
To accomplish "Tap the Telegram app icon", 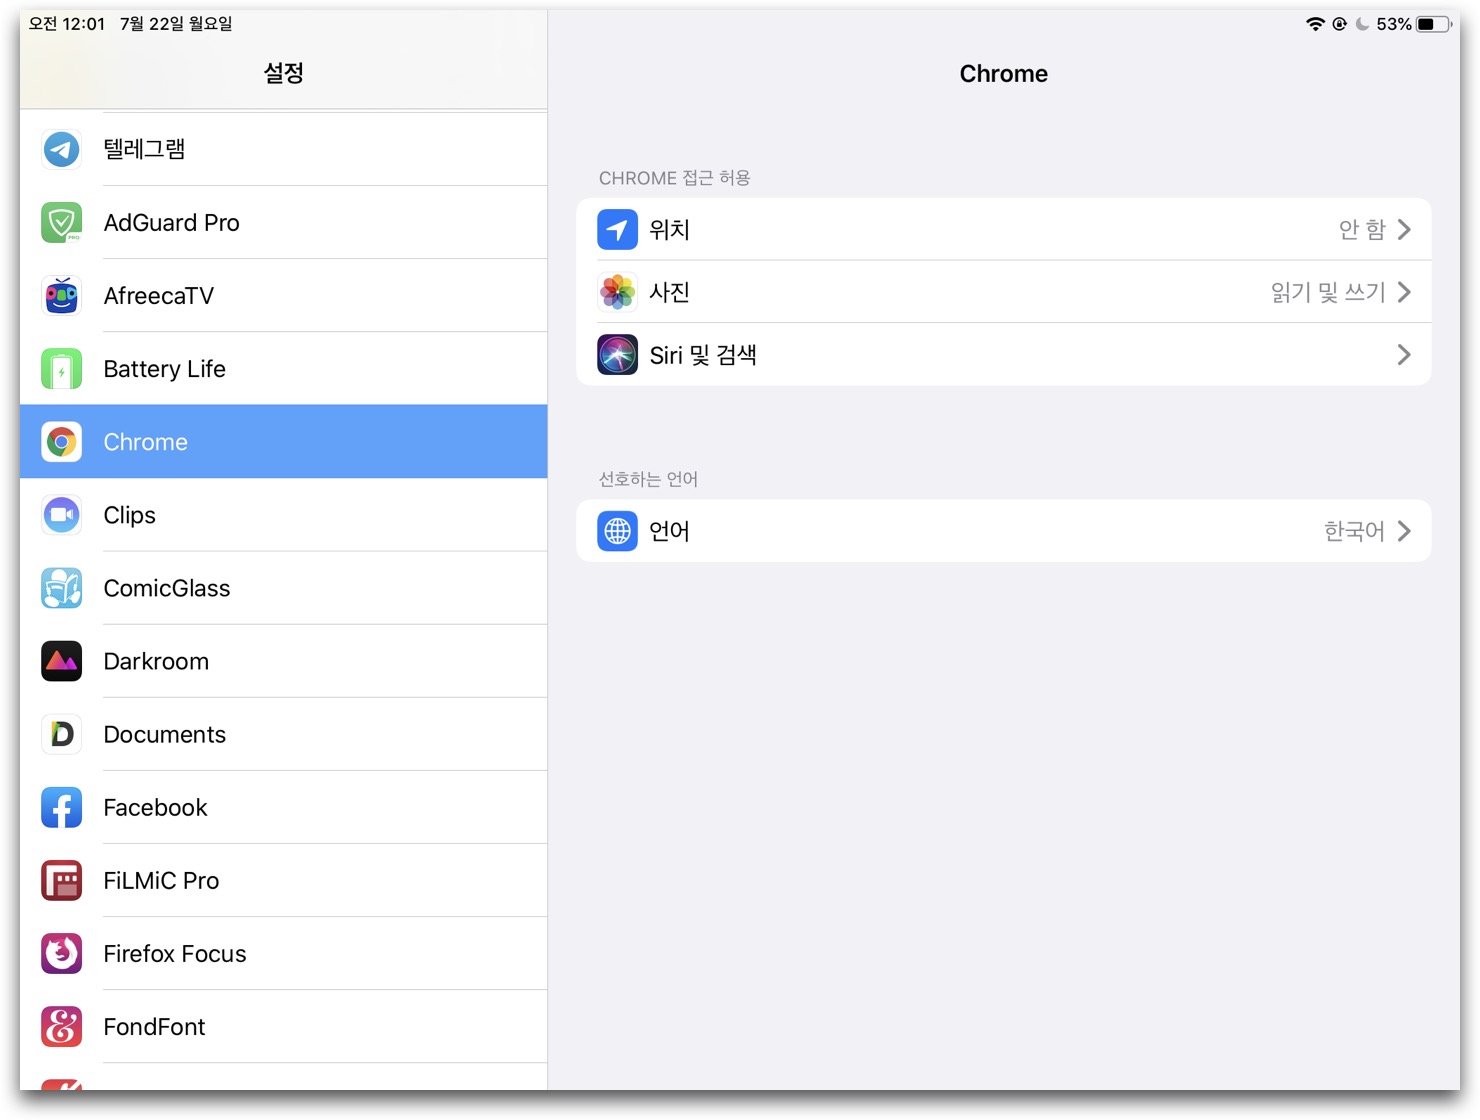I will tap(61, 150).
